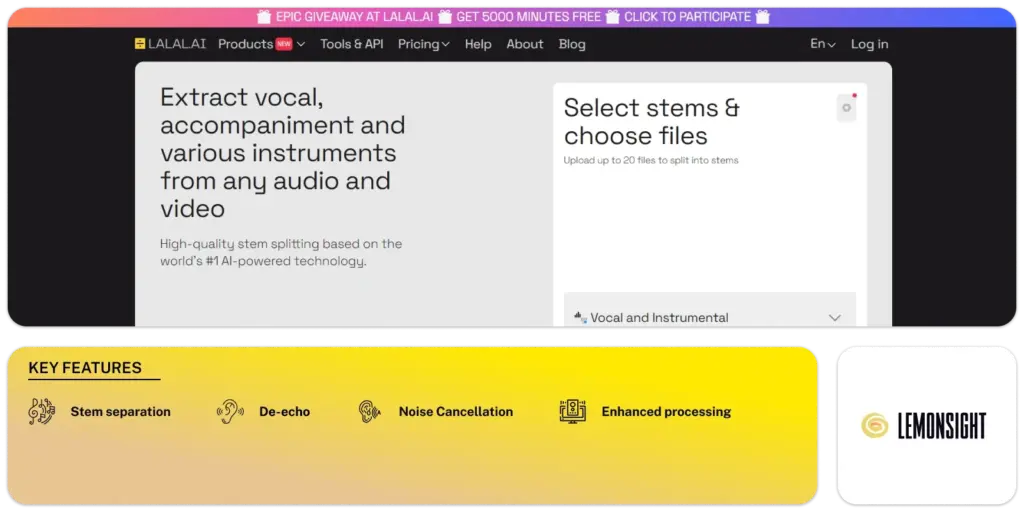Visit the Blog link
The width and height of the screenshot is (1024, 512).
pyautogui.click(x=572, y=44)
